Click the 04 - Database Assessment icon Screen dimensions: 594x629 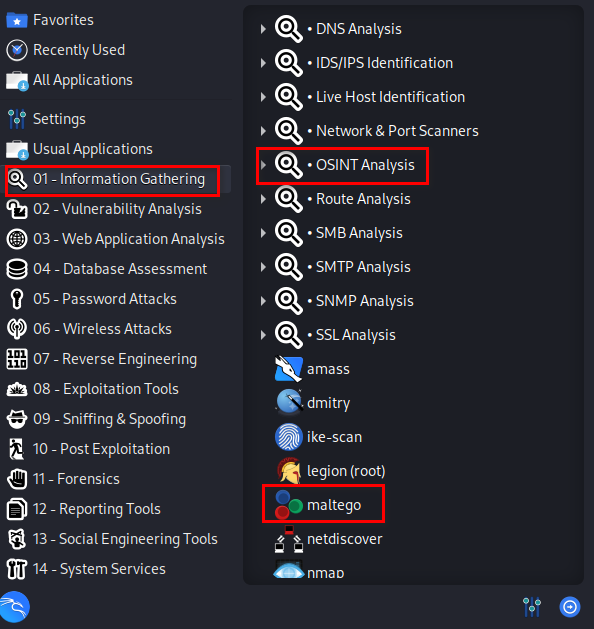pos(17,269)
